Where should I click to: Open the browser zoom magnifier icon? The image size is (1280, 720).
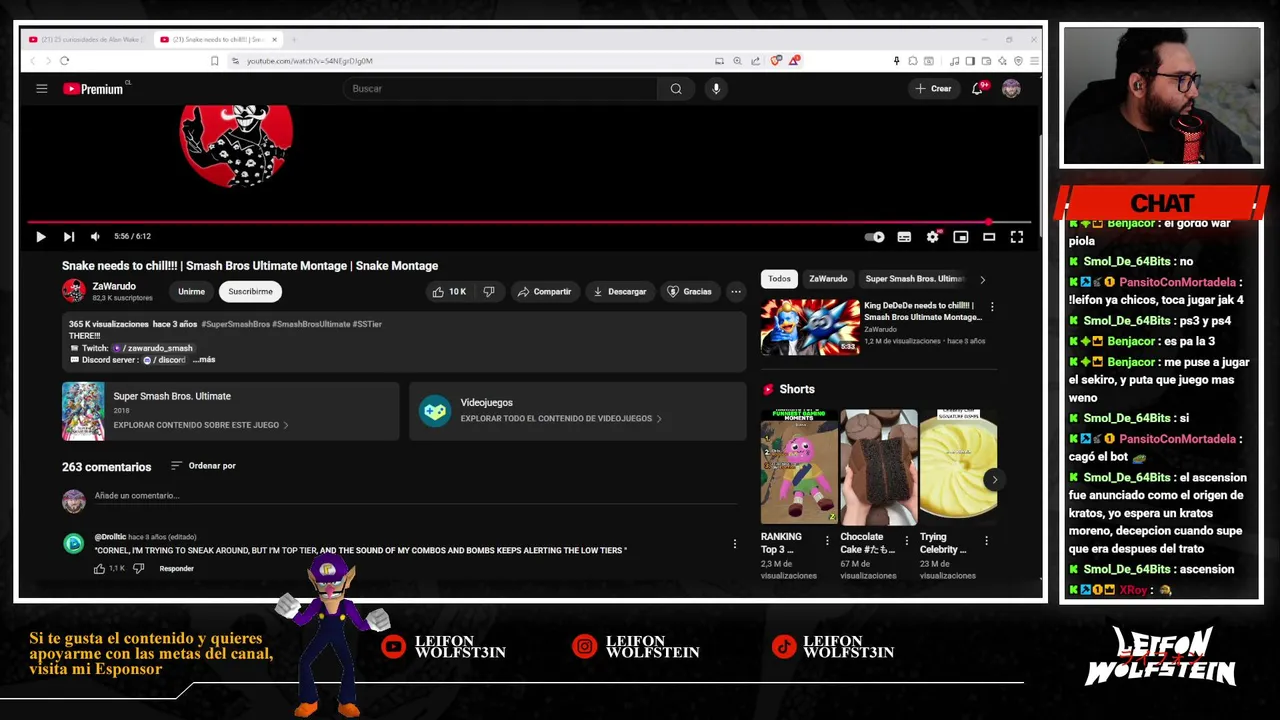point(737,61)
